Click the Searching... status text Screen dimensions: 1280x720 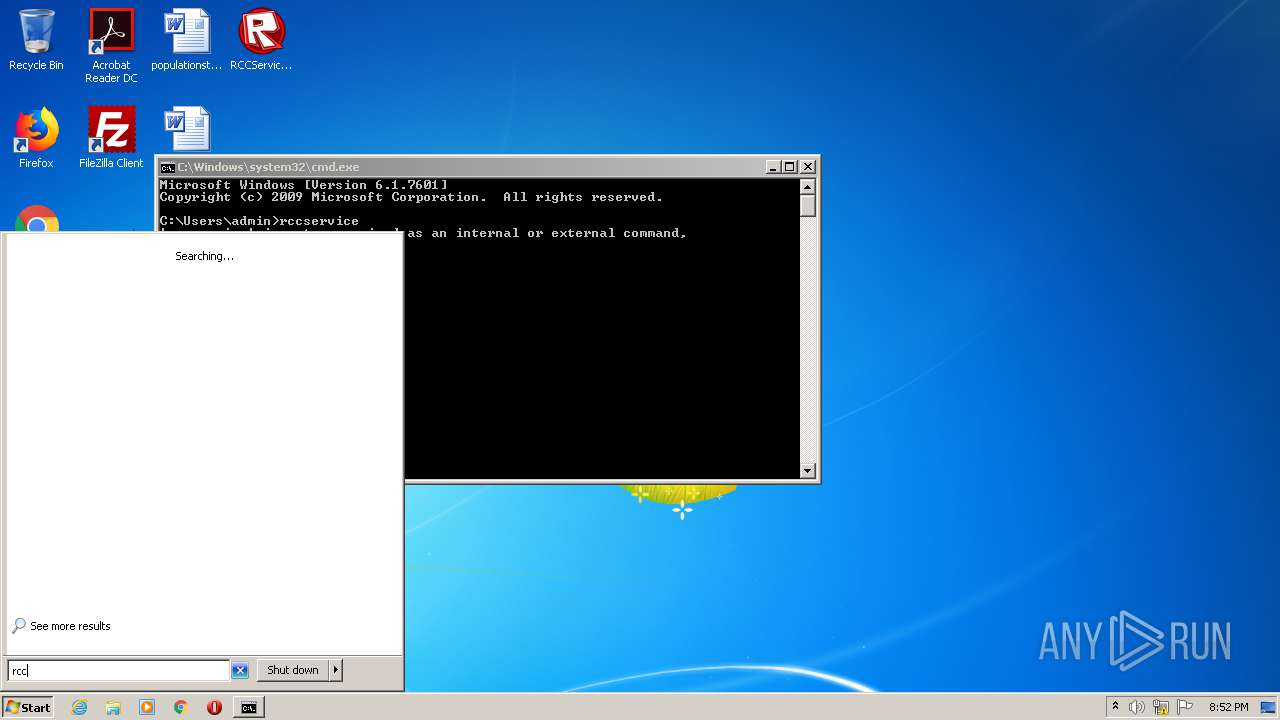[204, 256]
